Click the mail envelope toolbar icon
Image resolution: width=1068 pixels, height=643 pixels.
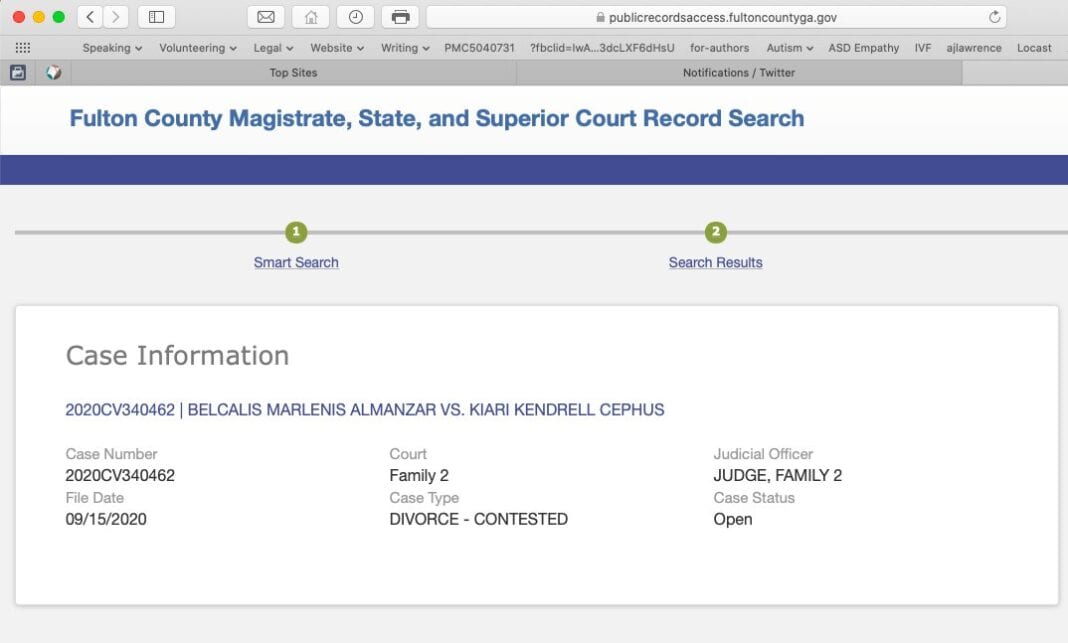[x=265, y=17]
